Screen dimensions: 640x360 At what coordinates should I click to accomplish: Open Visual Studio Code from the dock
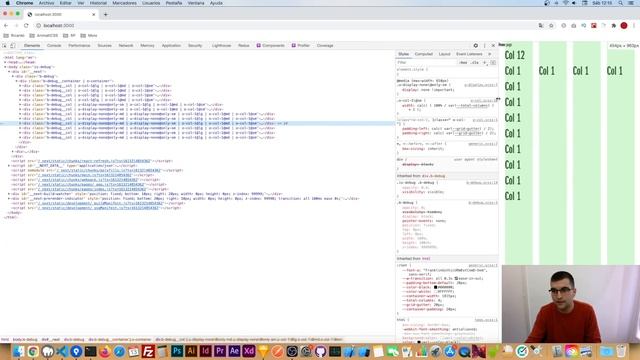click(x=62, y=351)
